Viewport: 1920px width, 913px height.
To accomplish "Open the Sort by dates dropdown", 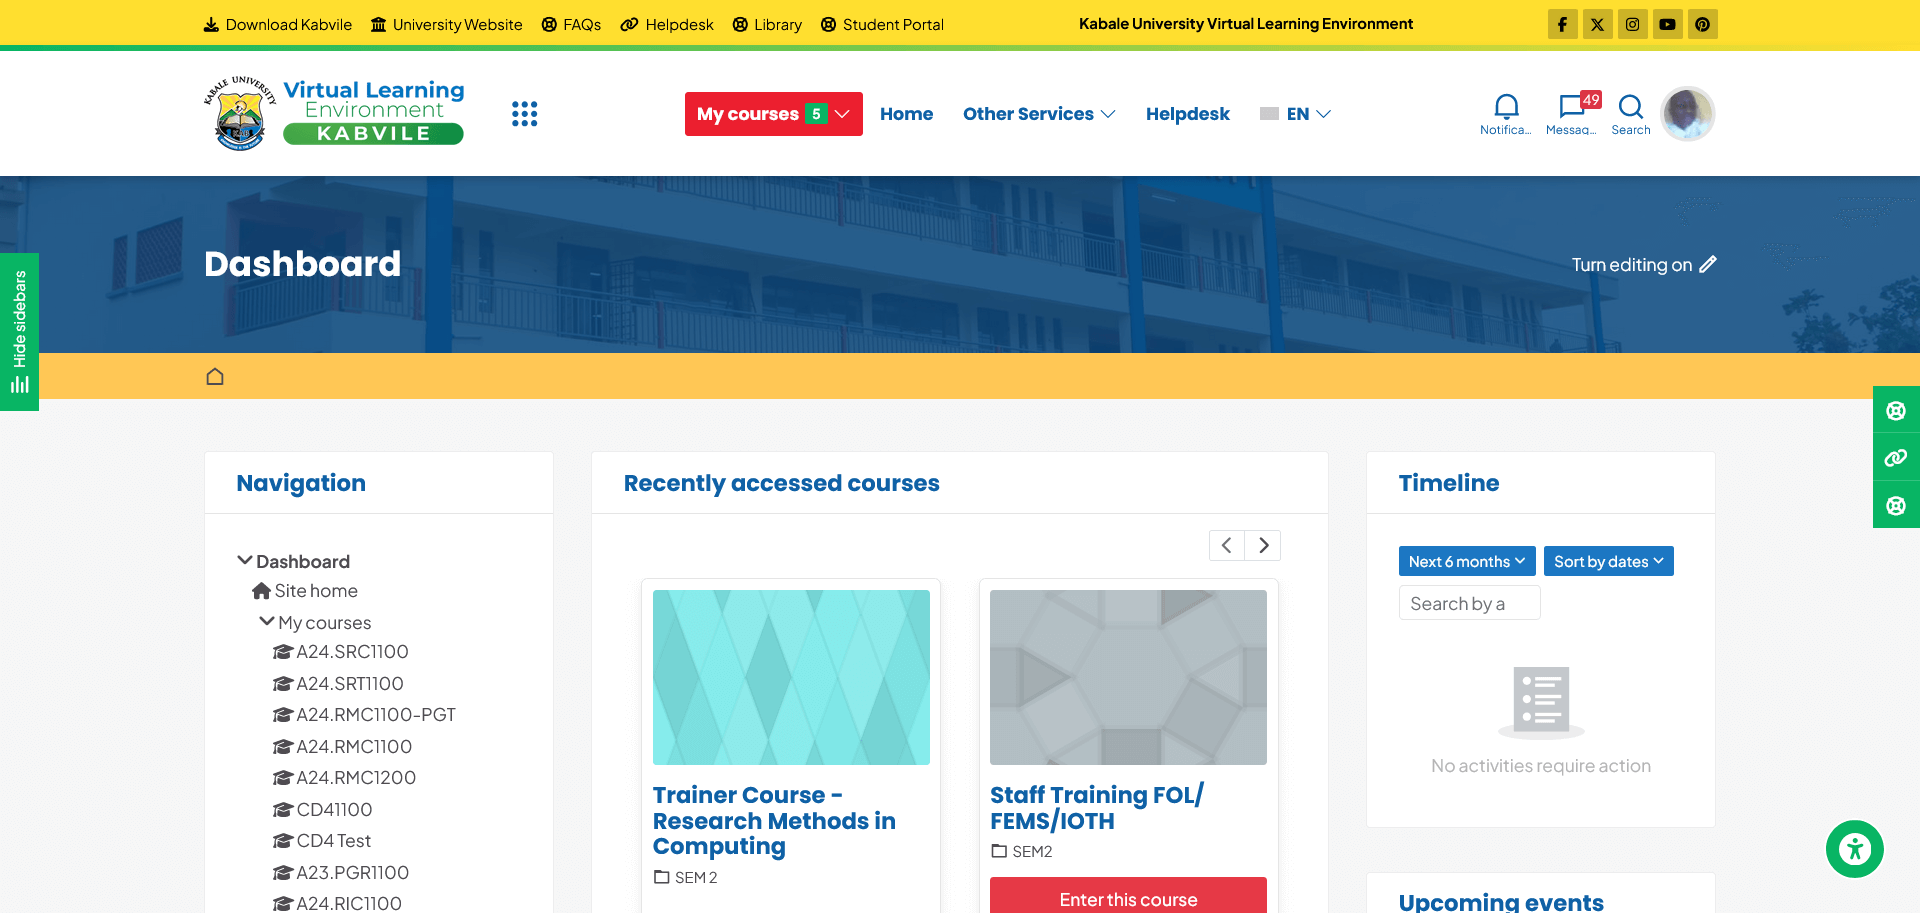I will pyautogui.click(x=1608, y=561).
